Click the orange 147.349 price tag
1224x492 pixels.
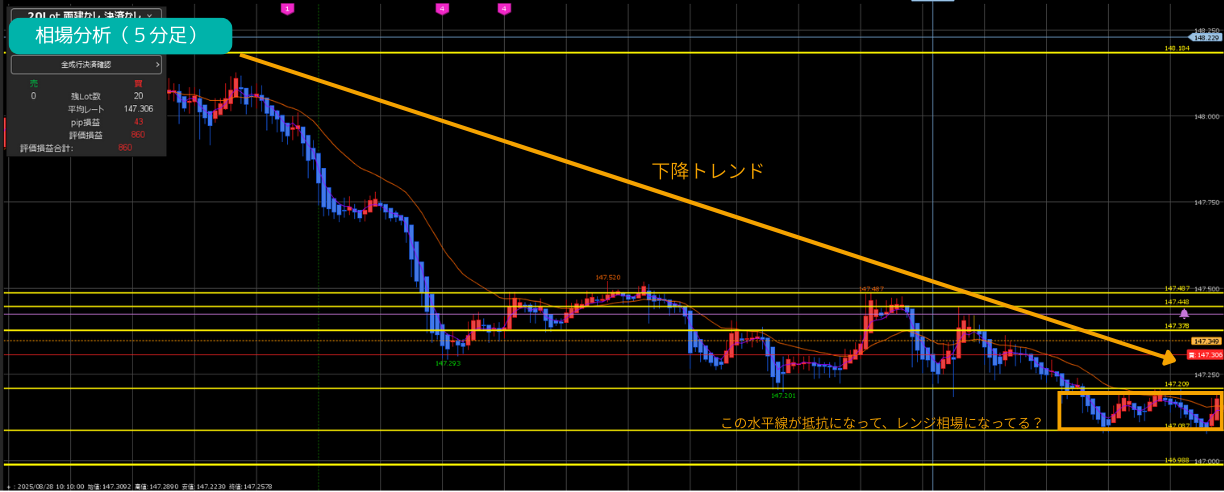(1208, 341)
